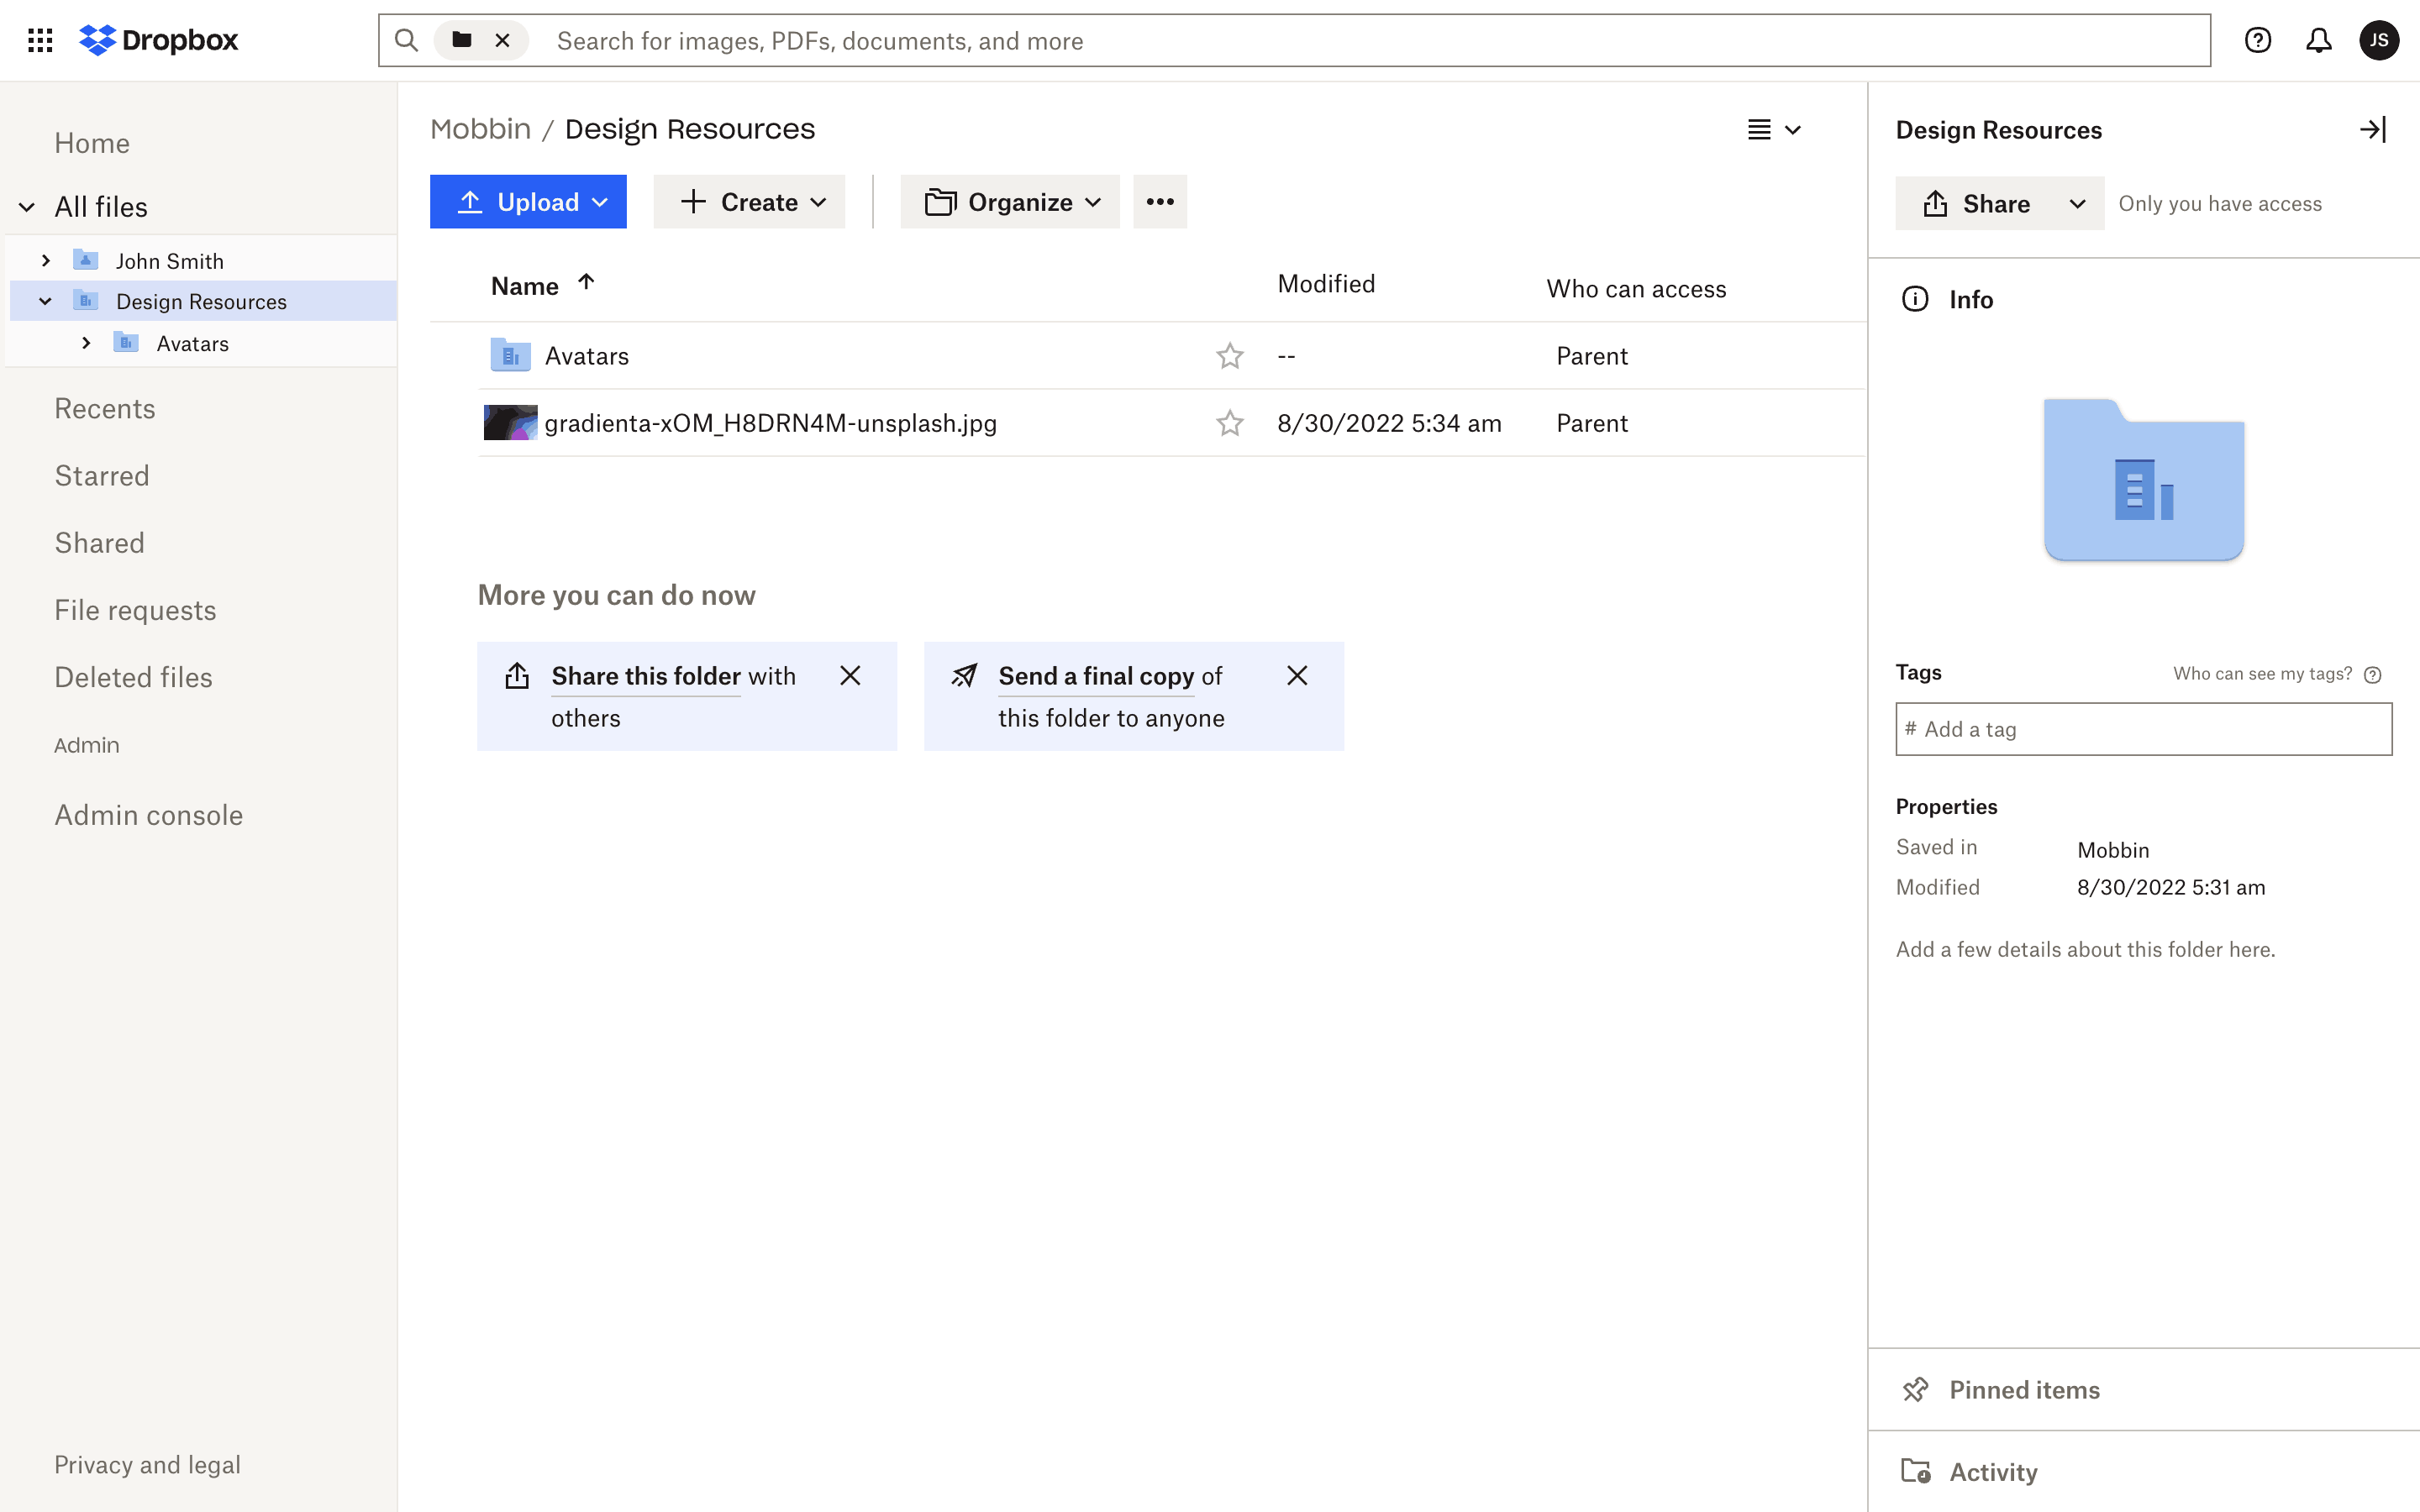Open the JS account avatar menu
The height and width of the screenshot is (1512, 2420).
point(2378,40)
